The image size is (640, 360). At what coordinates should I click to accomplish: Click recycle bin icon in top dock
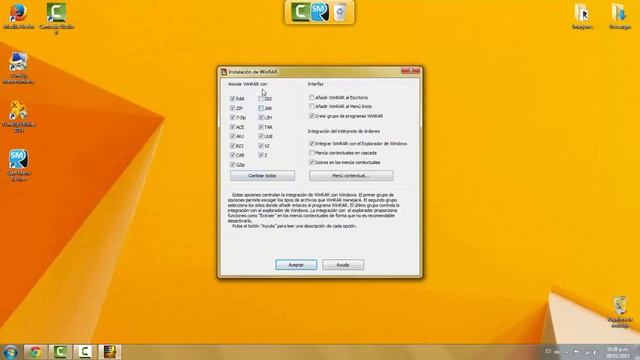[x=340, y=12]
